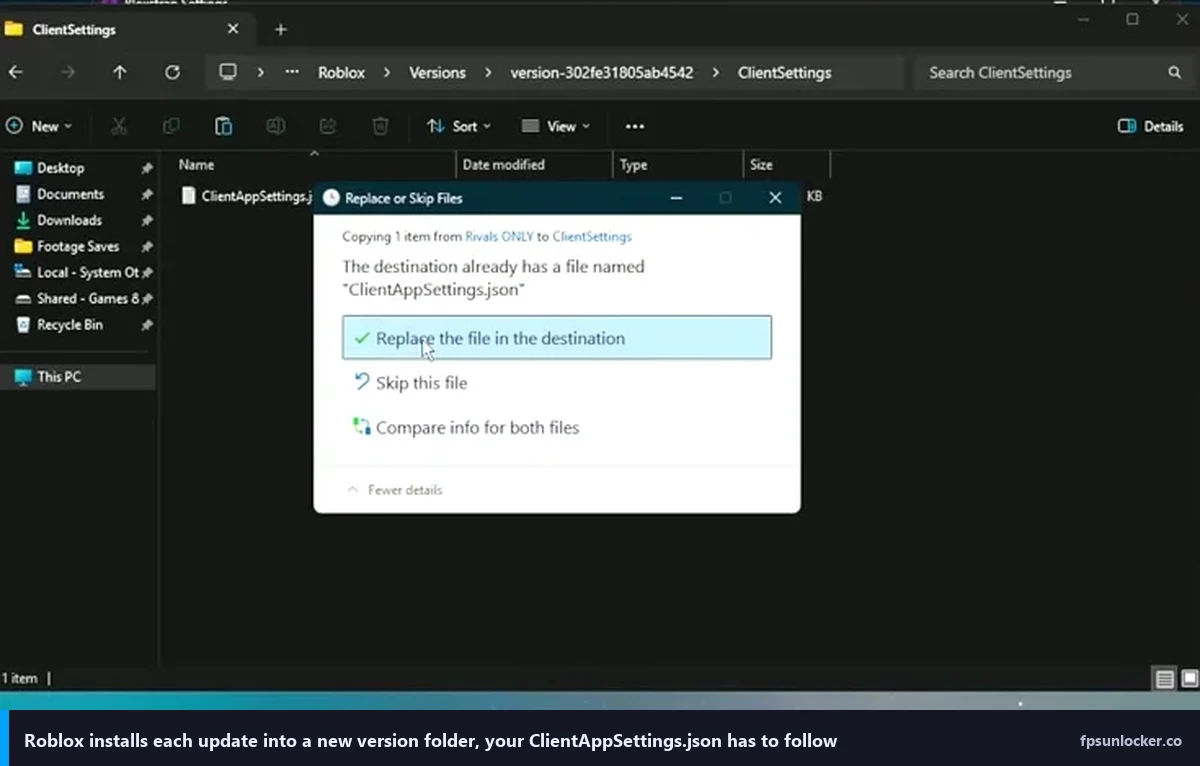
Task: Click the Replace or Skip Files clock icon
Action: [331, 198]
